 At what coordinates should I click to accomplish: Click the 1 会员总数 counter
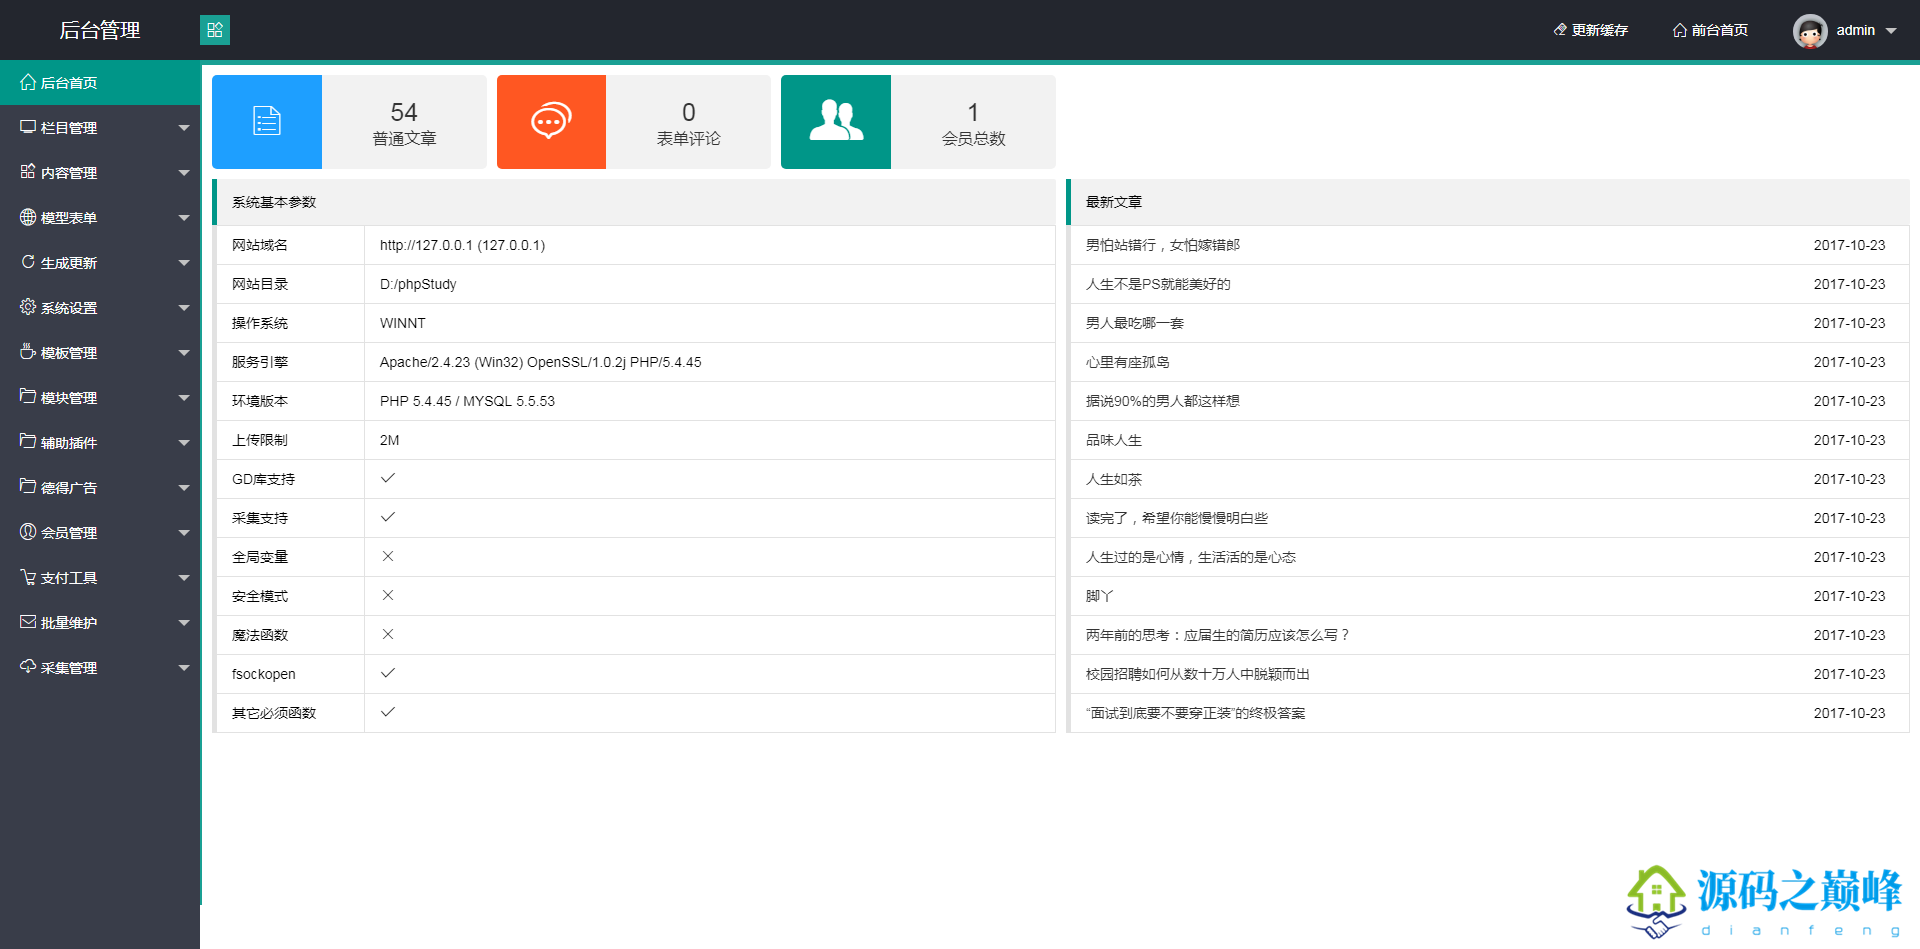[x=973, y=122]
